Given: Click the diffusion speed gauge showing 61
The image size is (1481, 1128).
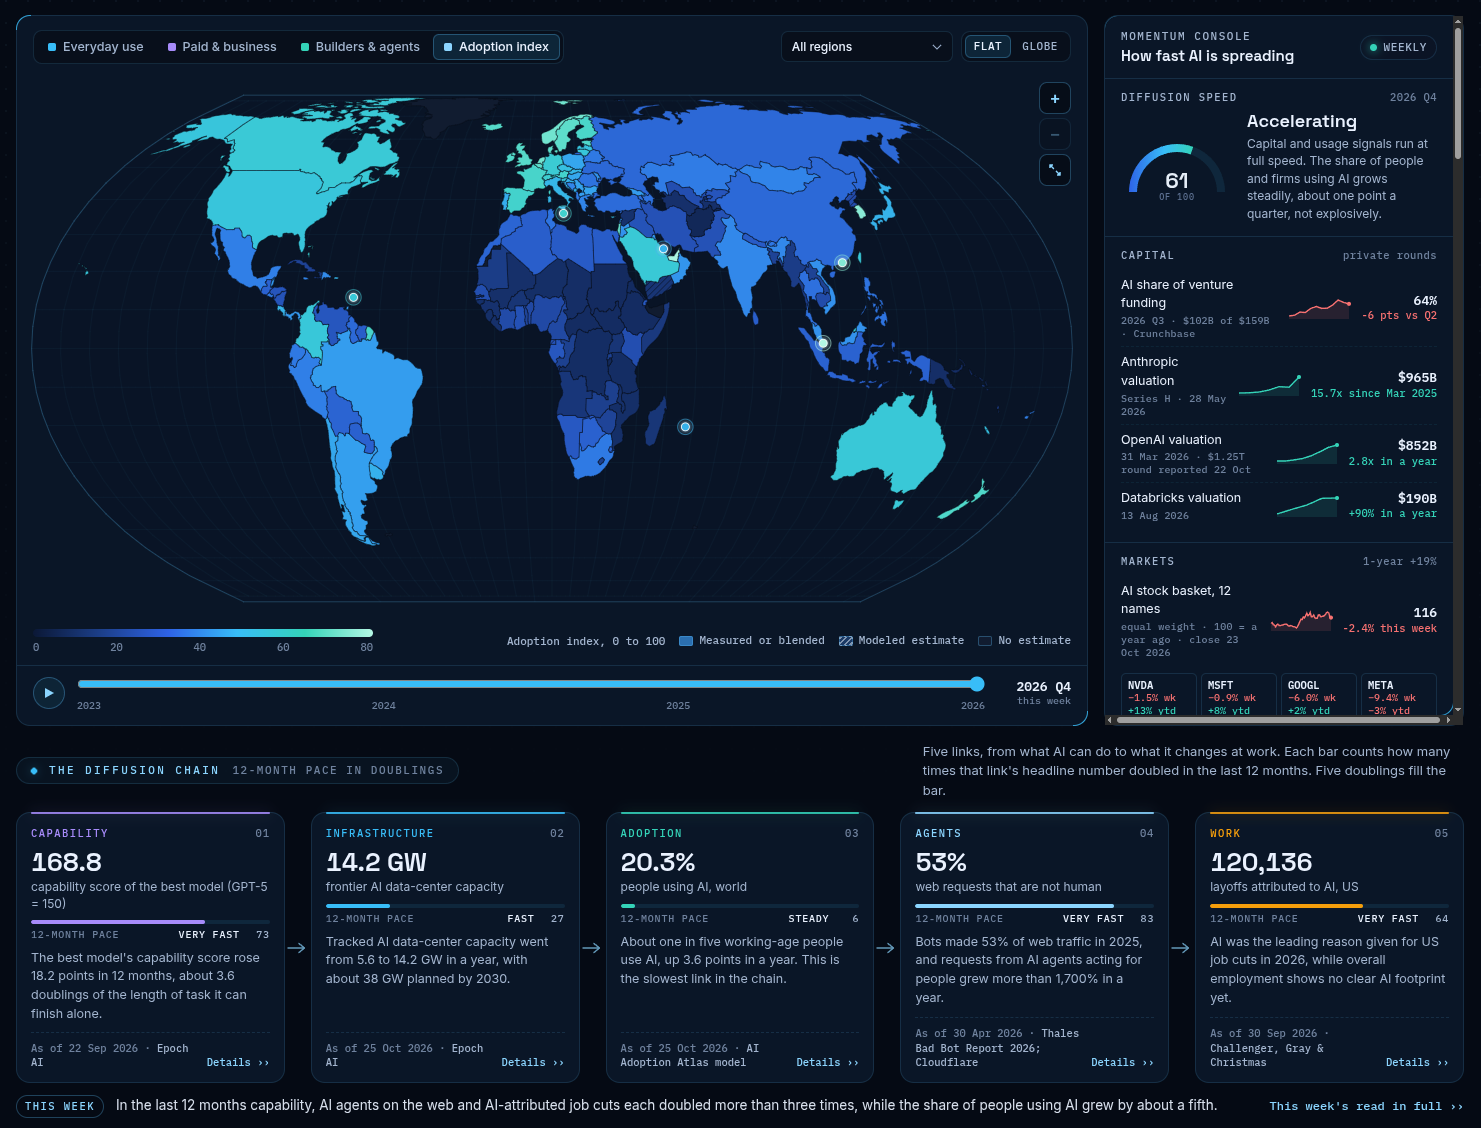Looking at the screenshot, I should [1177, 172].
